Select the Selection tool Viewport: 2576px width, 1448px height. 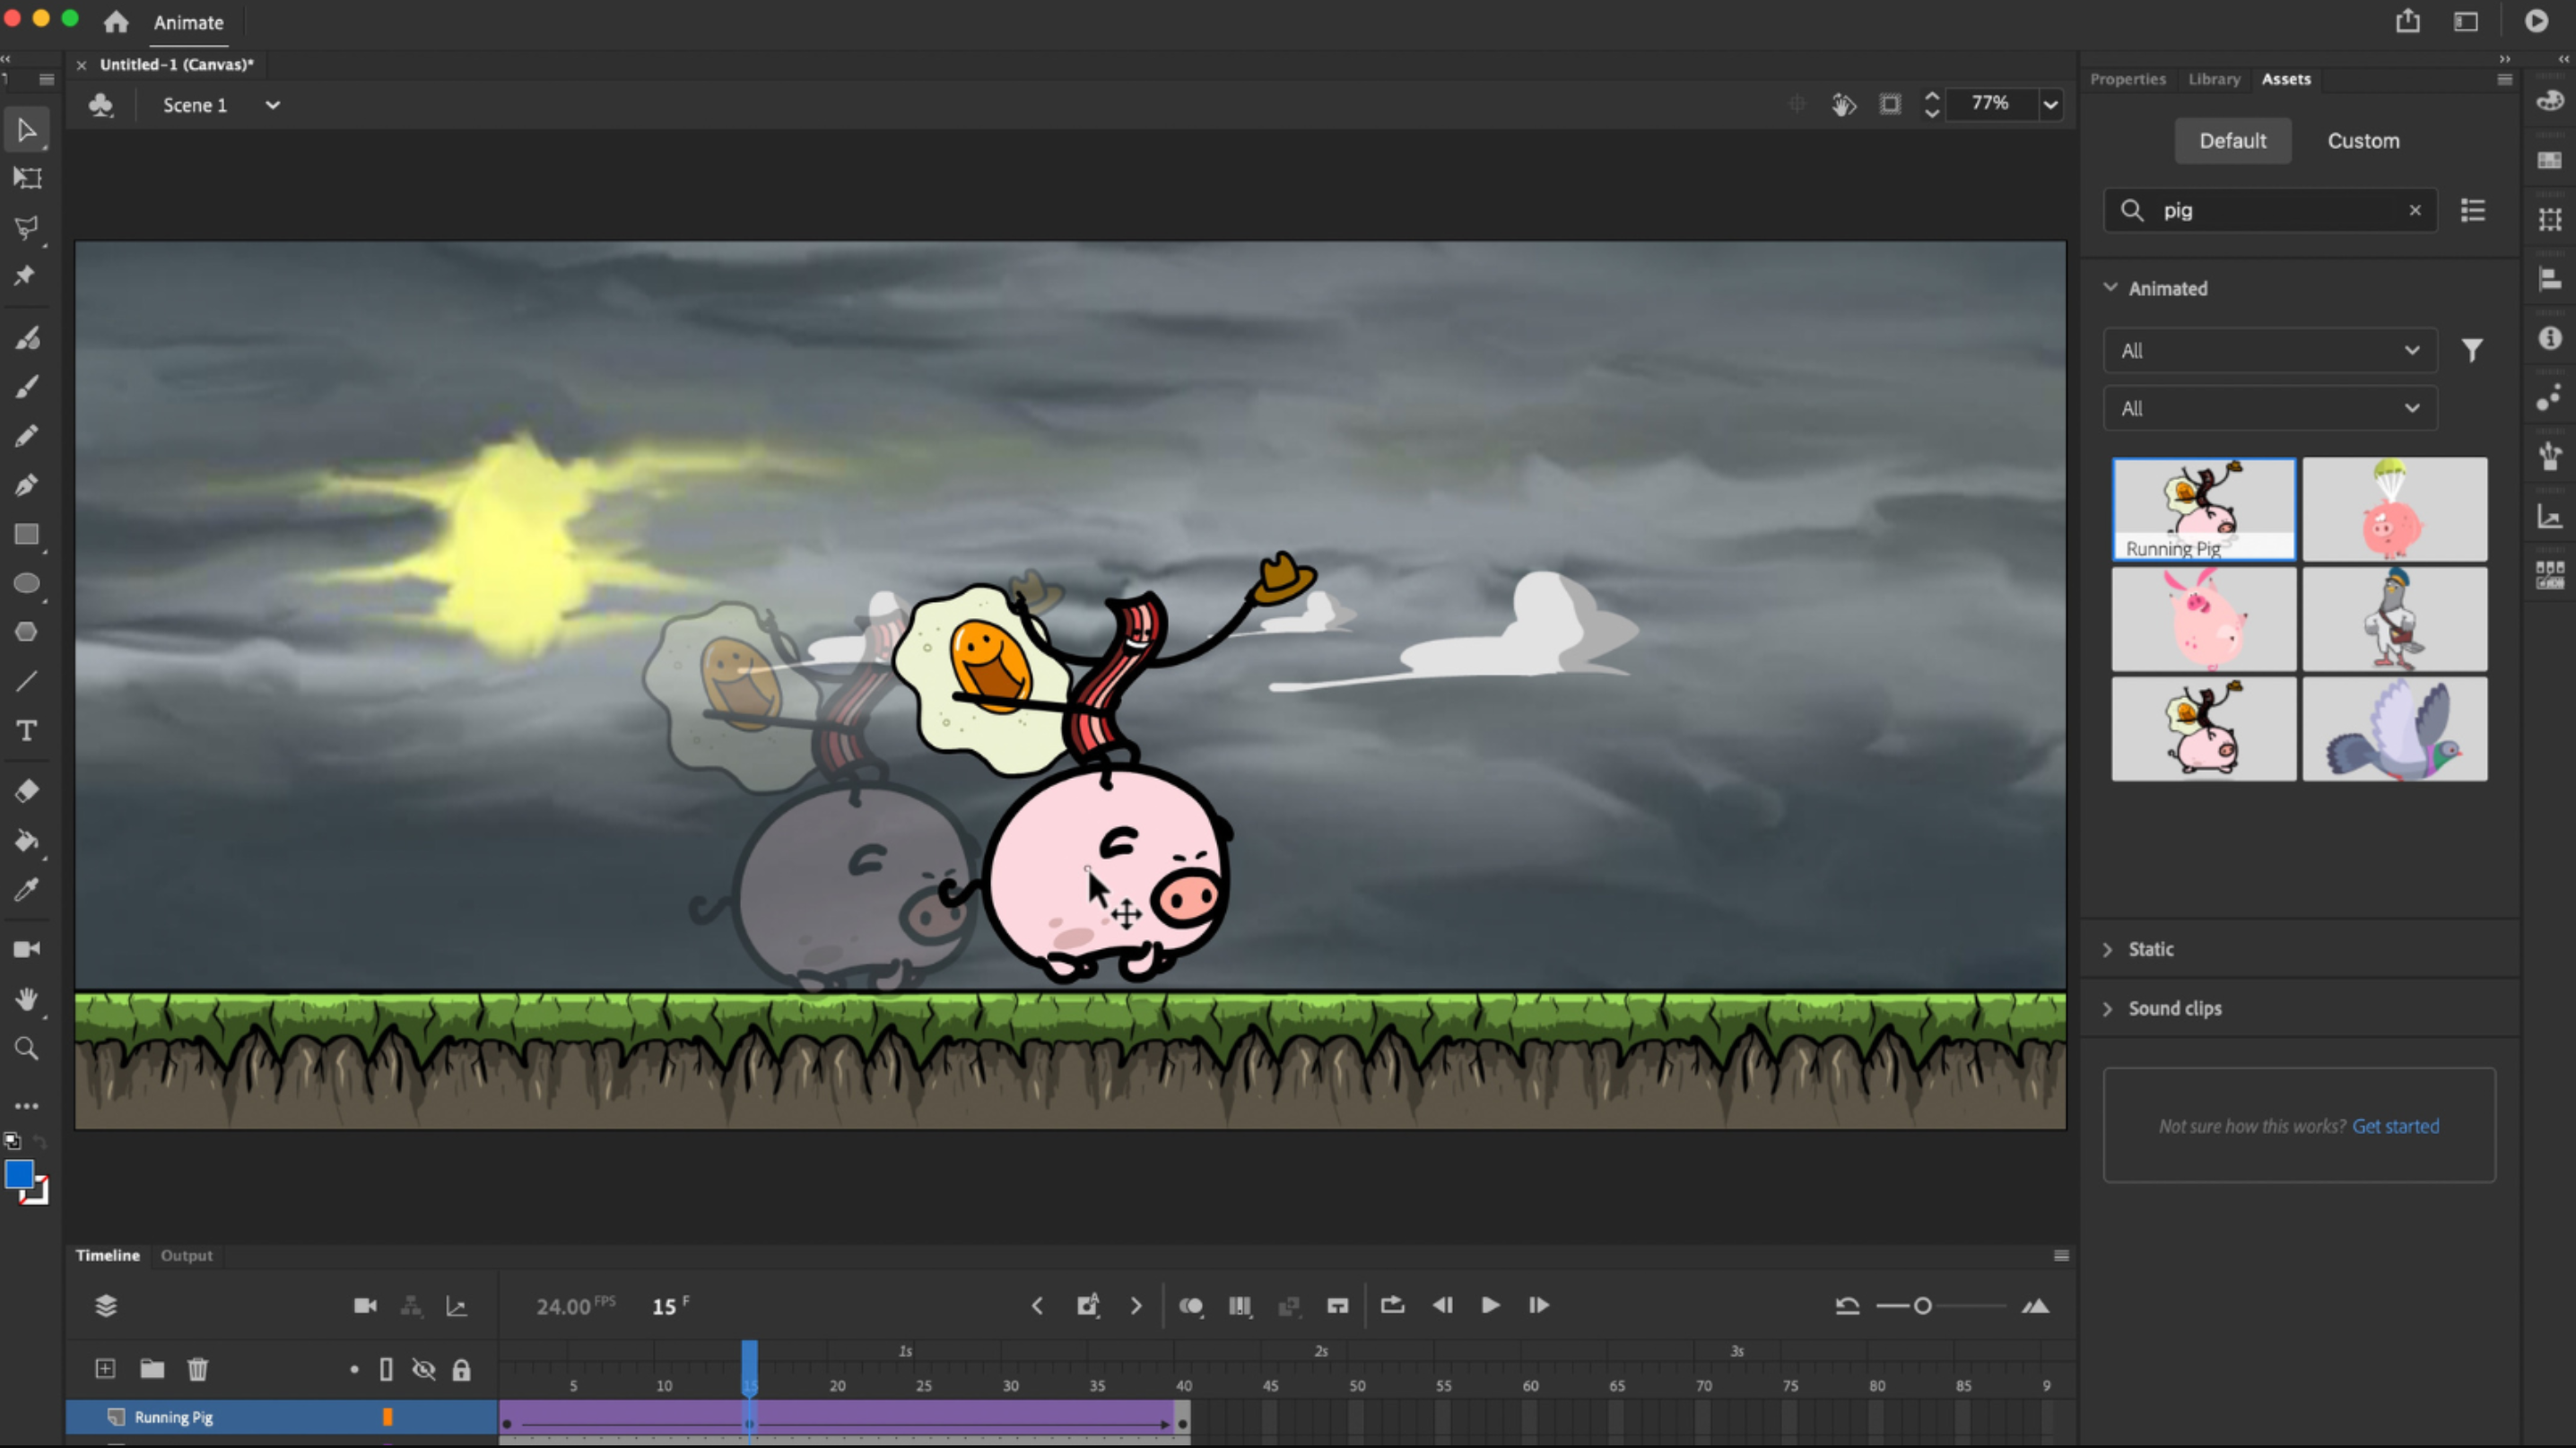coord(27,129)
